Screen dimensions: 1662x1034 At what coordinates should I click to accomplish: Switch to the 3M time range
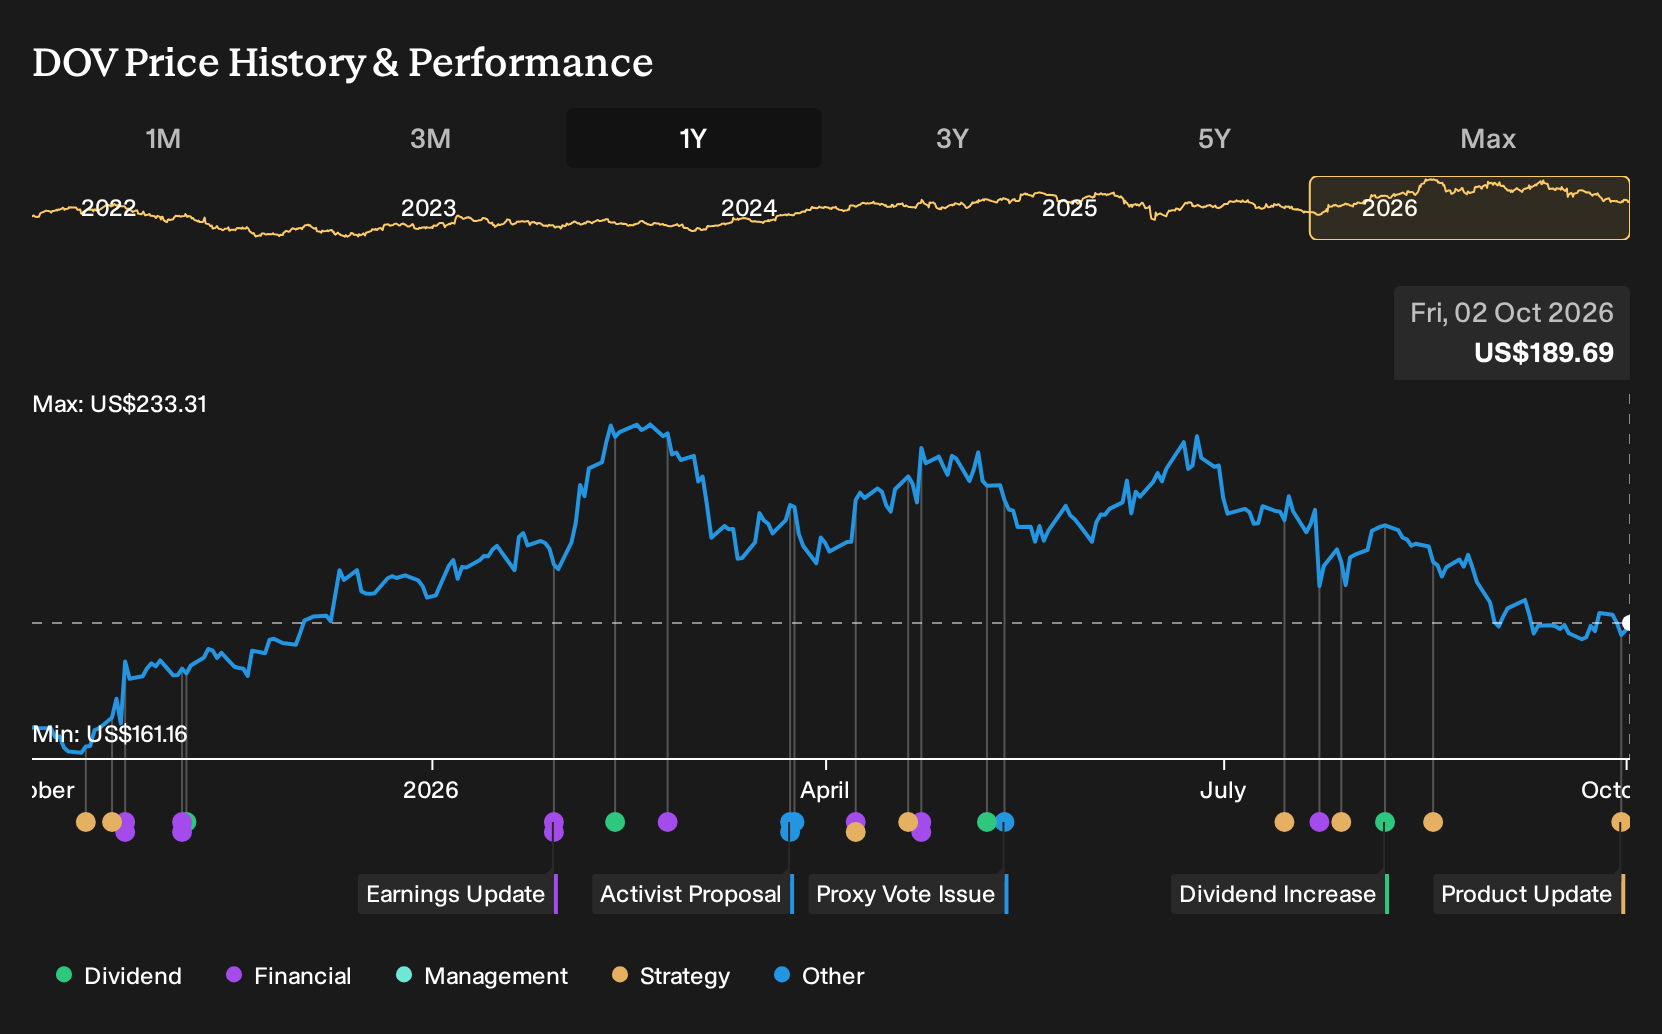(430, 138)
